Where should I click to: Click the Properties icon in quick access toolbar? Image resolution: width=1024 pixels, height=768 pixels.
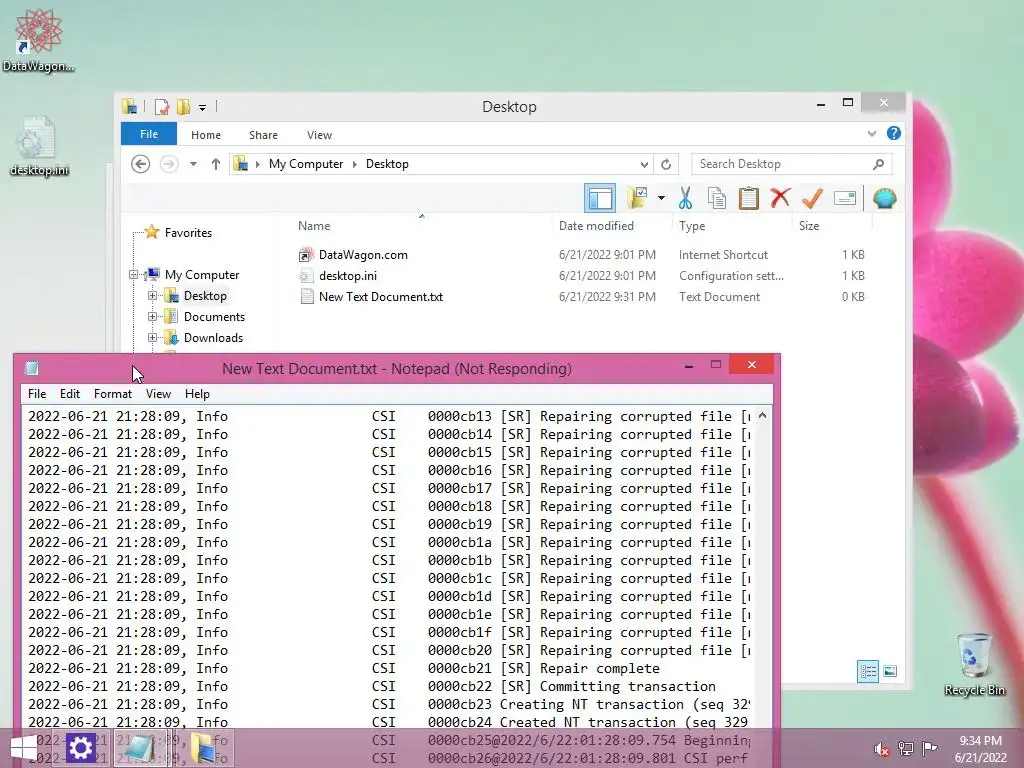161,106
